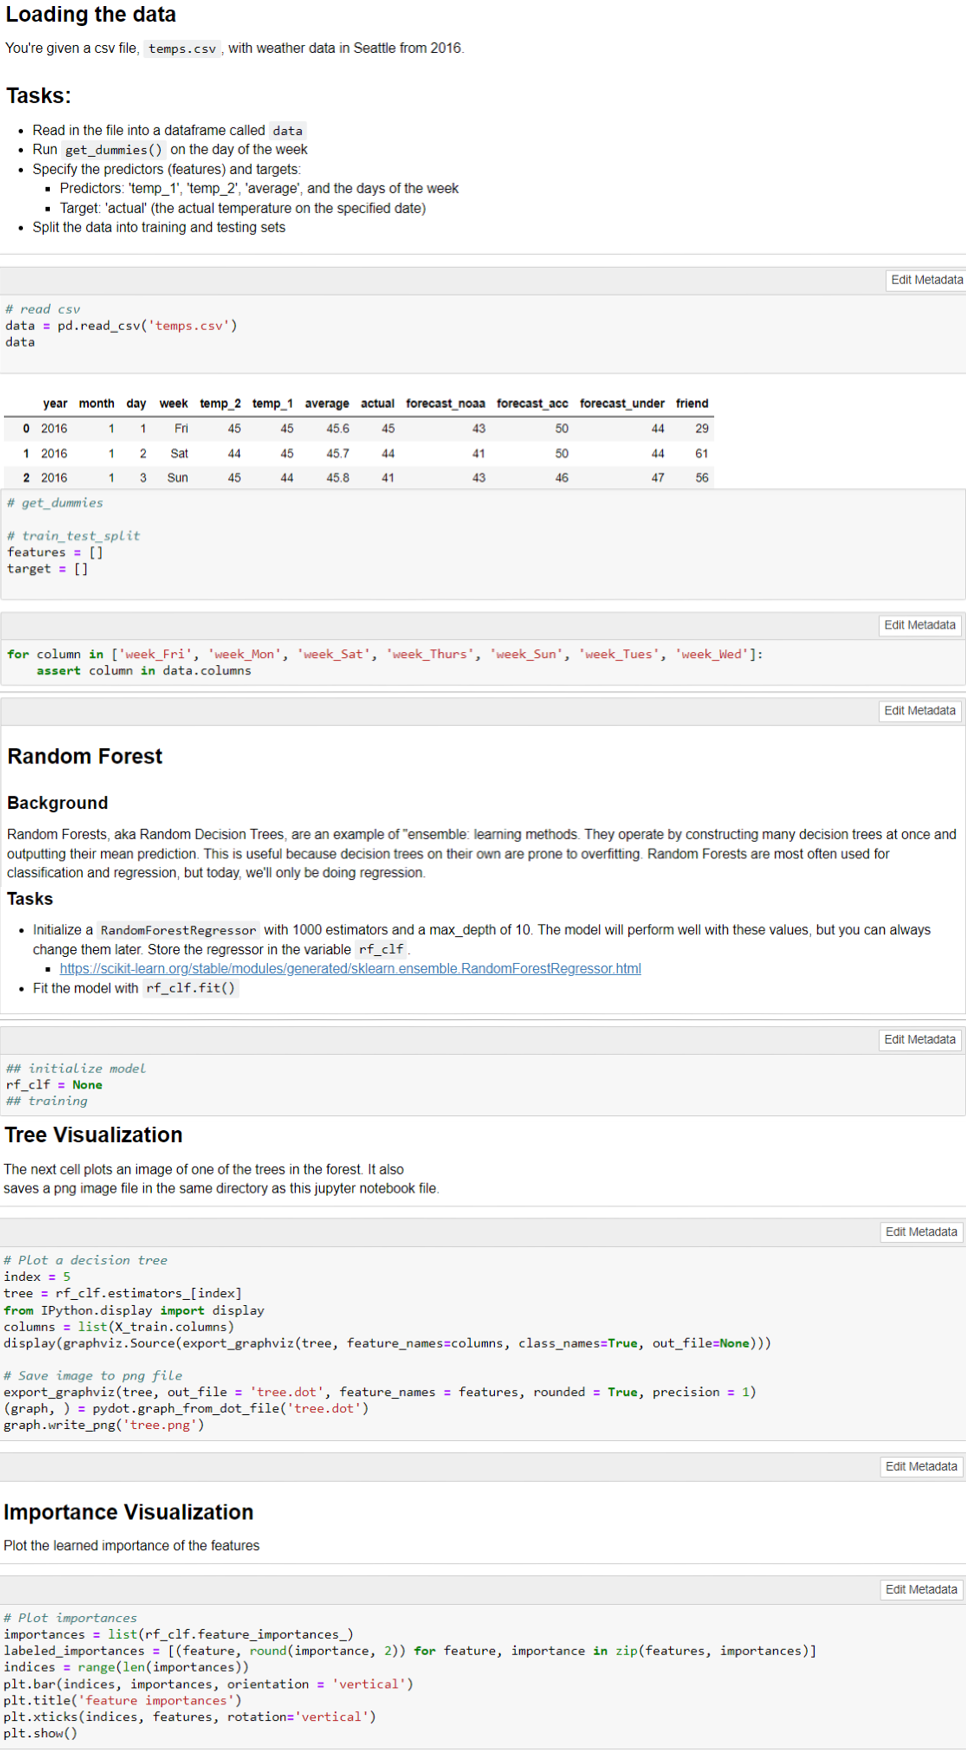This screenshot has width=966, height=1752.
Task: Open the scikit-learn RandomForestRegressor documentation link
Action: tap(350, 968)
